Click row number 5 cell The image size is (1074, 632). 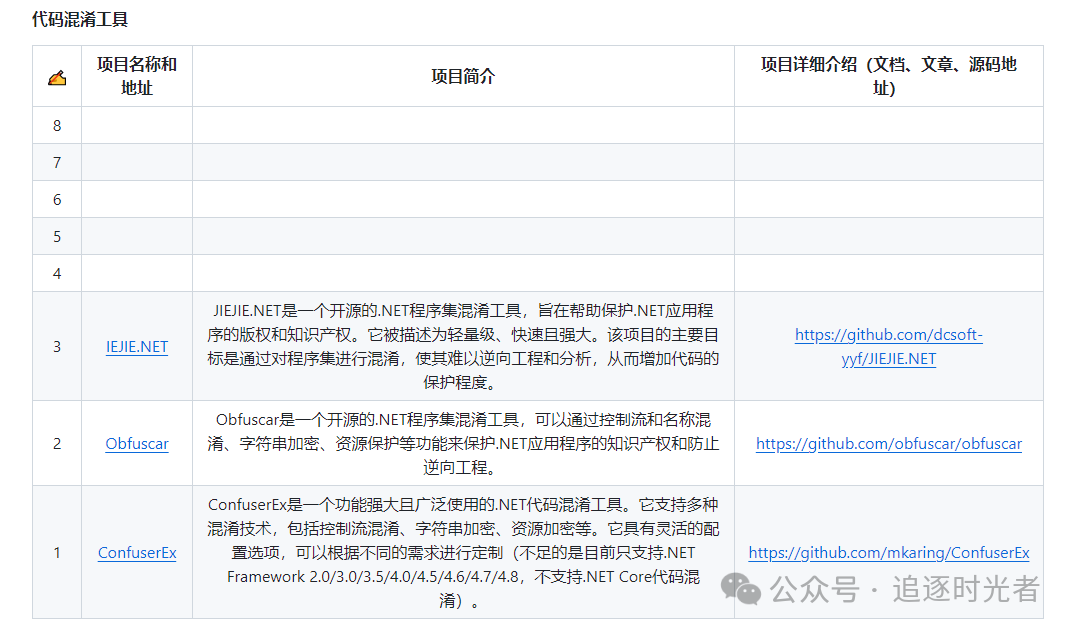tap(57, 236)
